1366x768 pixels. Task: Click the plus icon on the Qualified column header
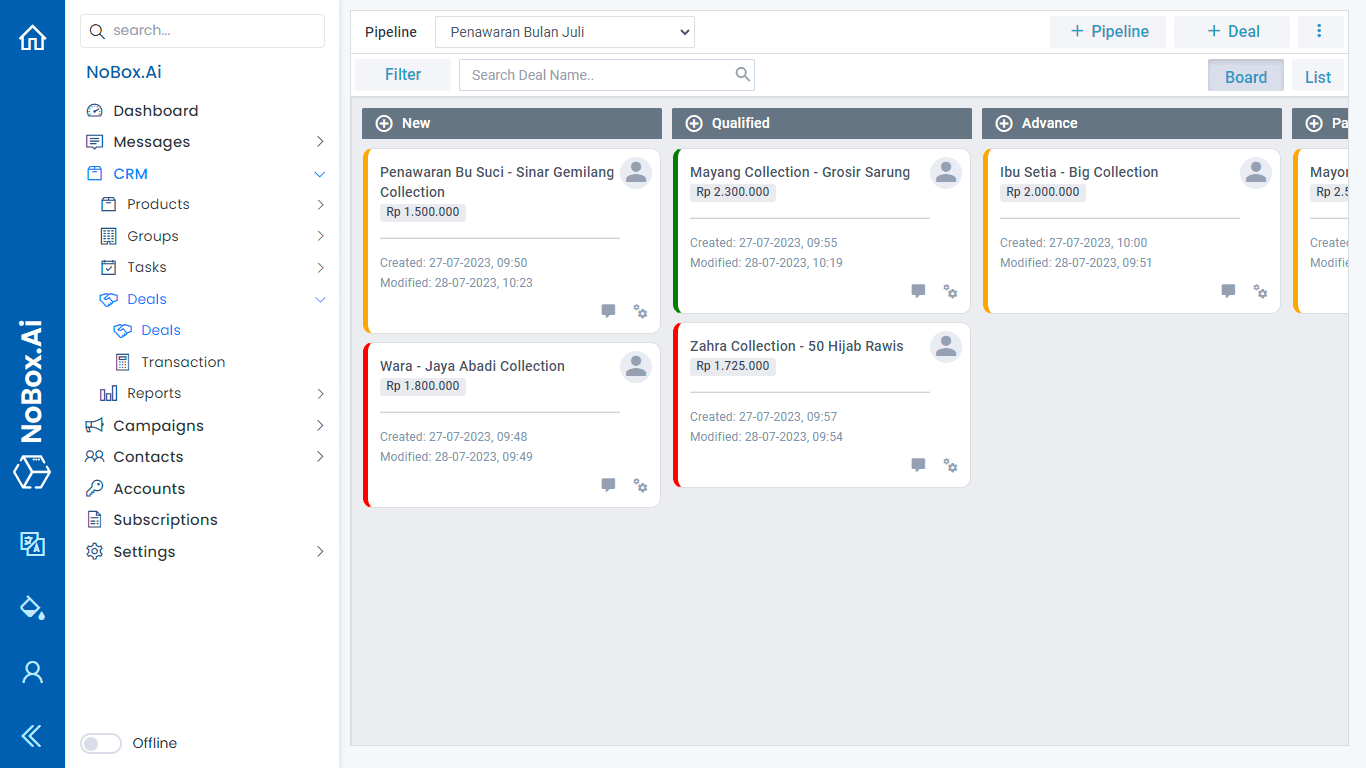tap(694, 122)
